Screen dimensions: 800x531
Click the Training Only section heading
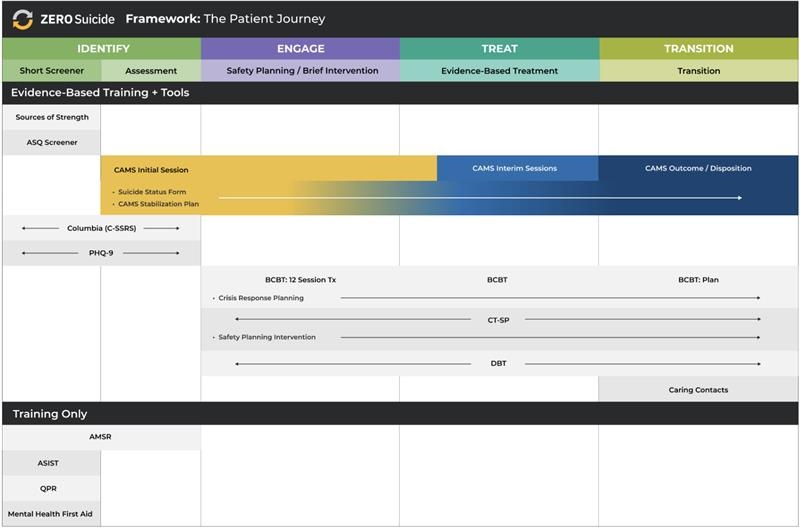50,414
